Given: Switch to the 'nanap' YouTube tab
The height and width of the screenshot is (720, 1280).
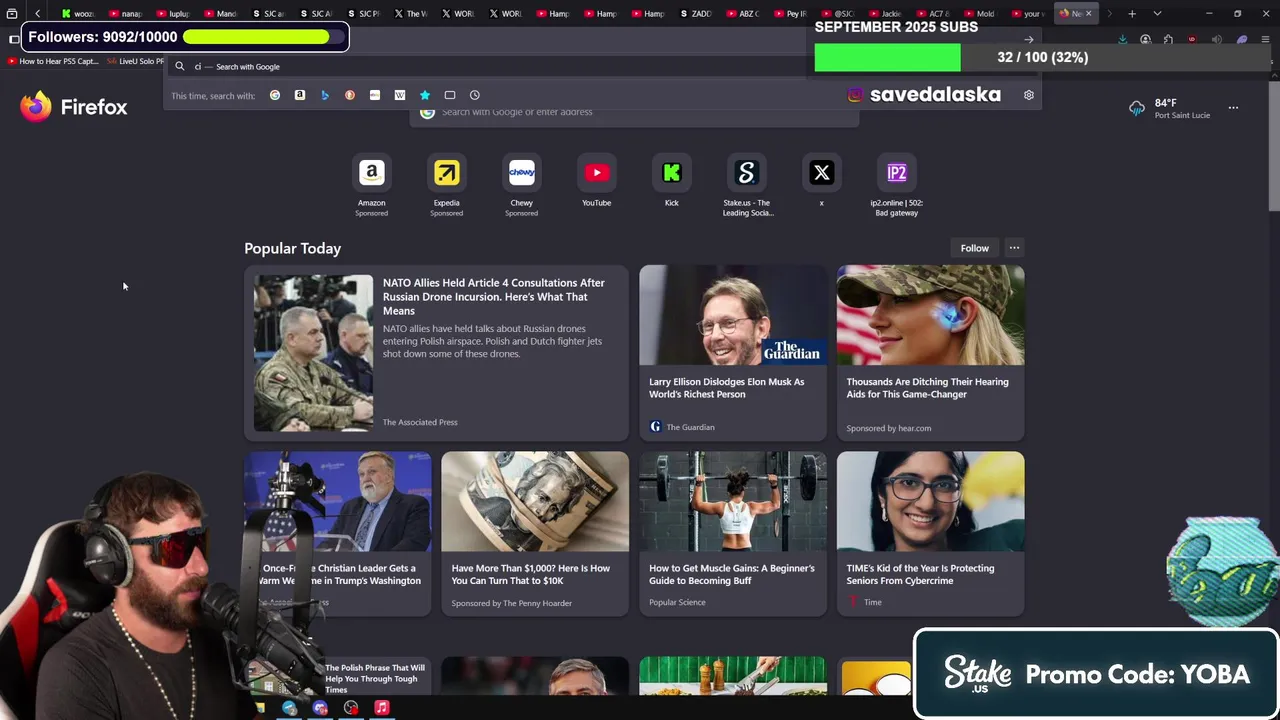Looking at the screenshot, I should [x=126, y=14].
